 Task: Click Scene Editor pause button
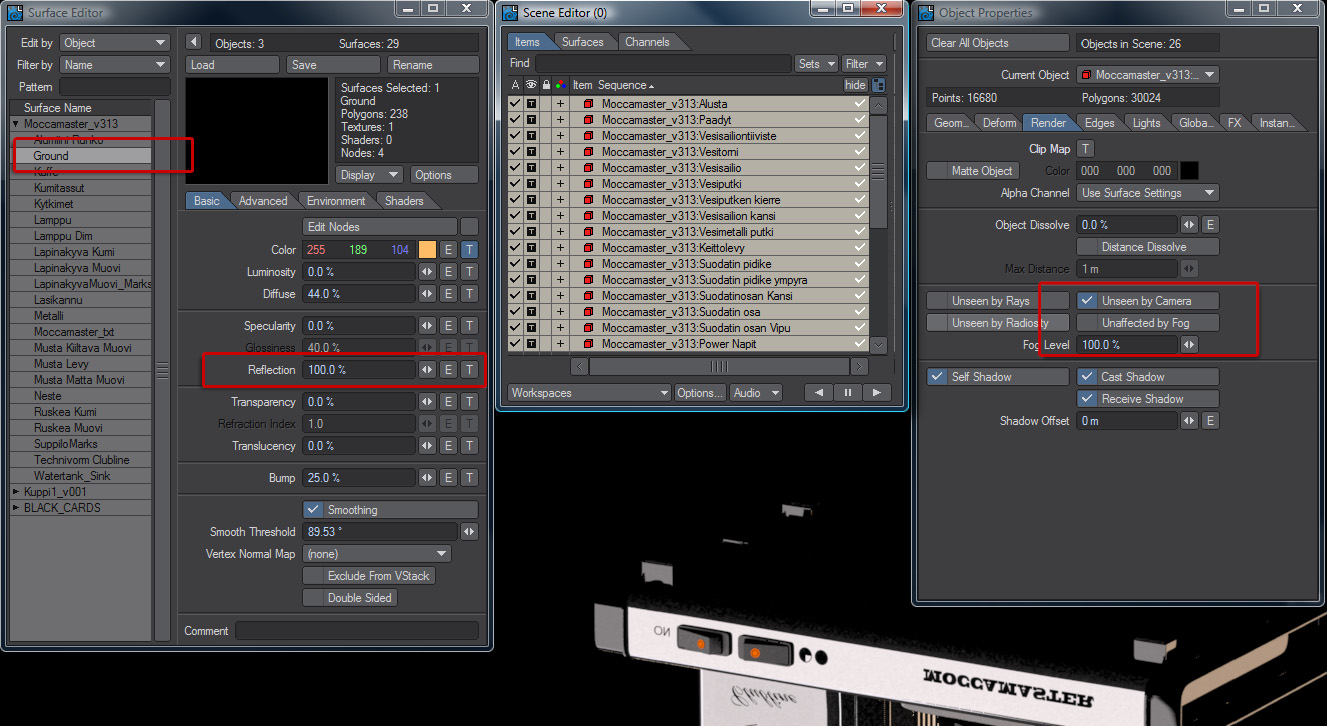point(848,393)
